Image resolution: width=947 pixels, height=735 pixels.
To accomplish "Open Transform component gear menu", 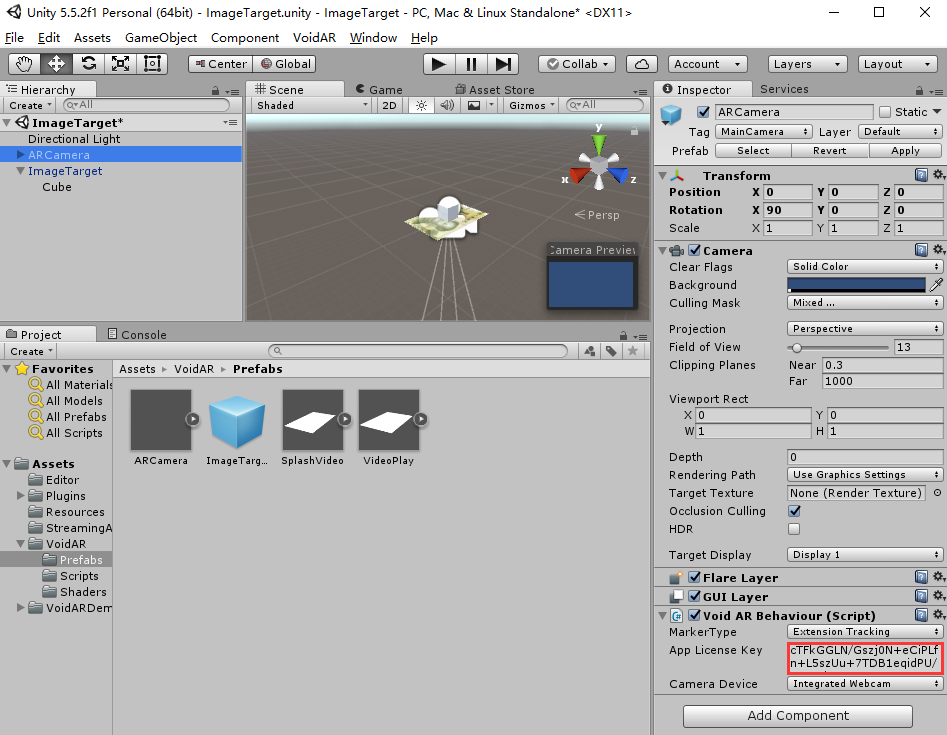I will [x=939, y=175].
